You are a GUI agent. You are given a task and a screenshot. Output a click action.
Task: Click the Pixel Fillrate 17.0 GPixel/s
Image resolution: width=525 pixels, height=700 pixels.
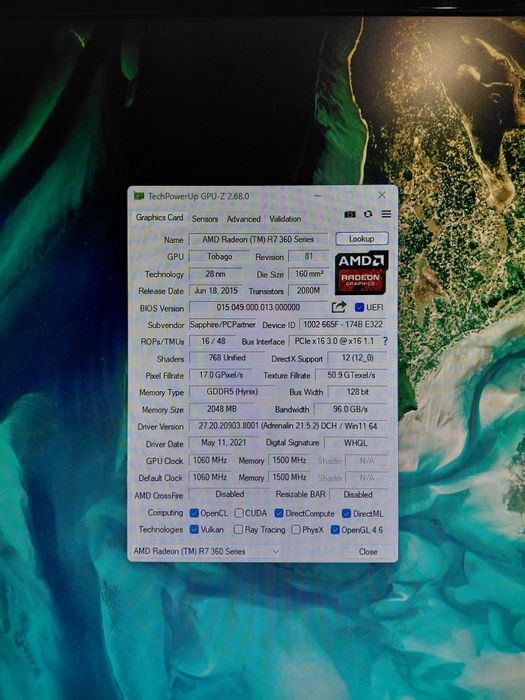pyautogui.click(x=221, y=375)
